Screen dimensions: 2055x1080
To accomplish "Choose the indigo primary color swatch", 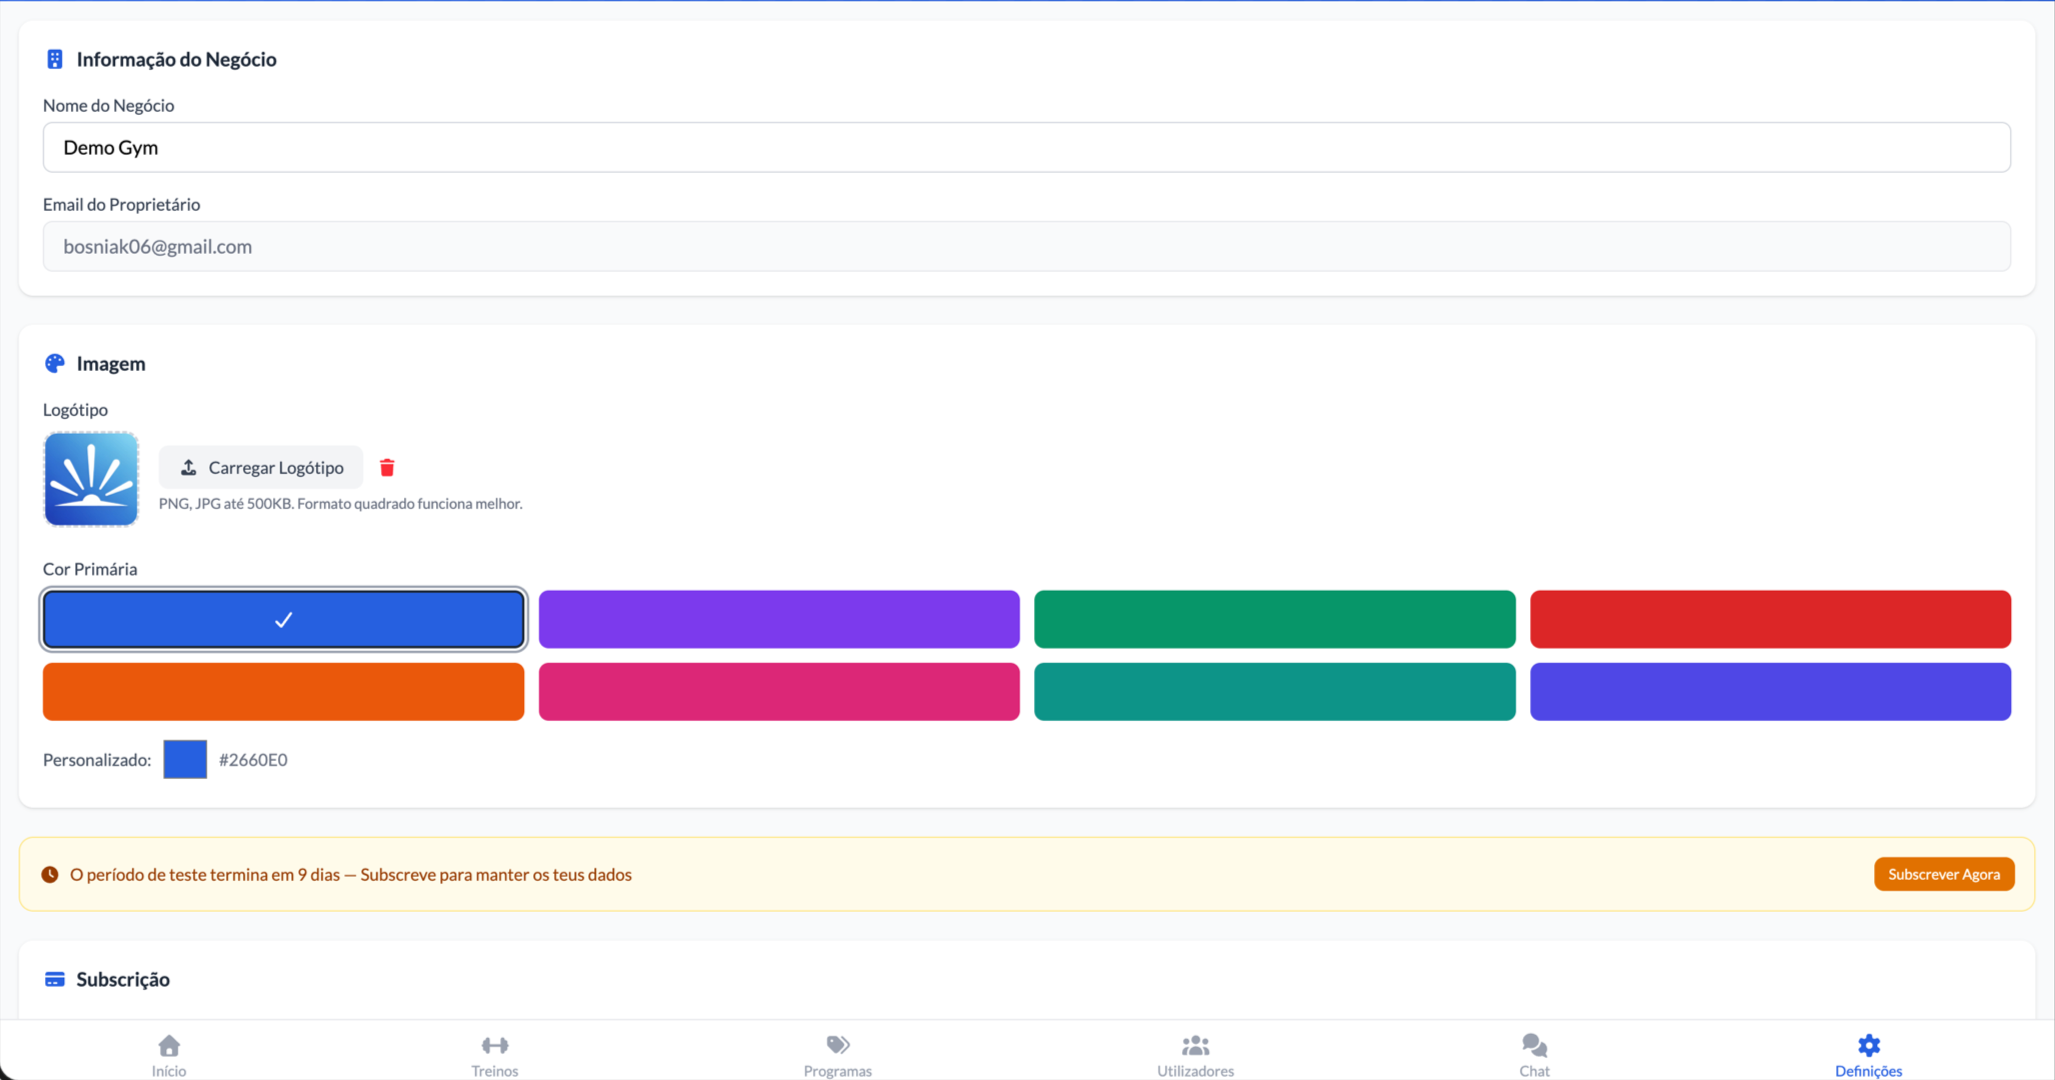I will pyautogui.click(x=1770, y=691).
